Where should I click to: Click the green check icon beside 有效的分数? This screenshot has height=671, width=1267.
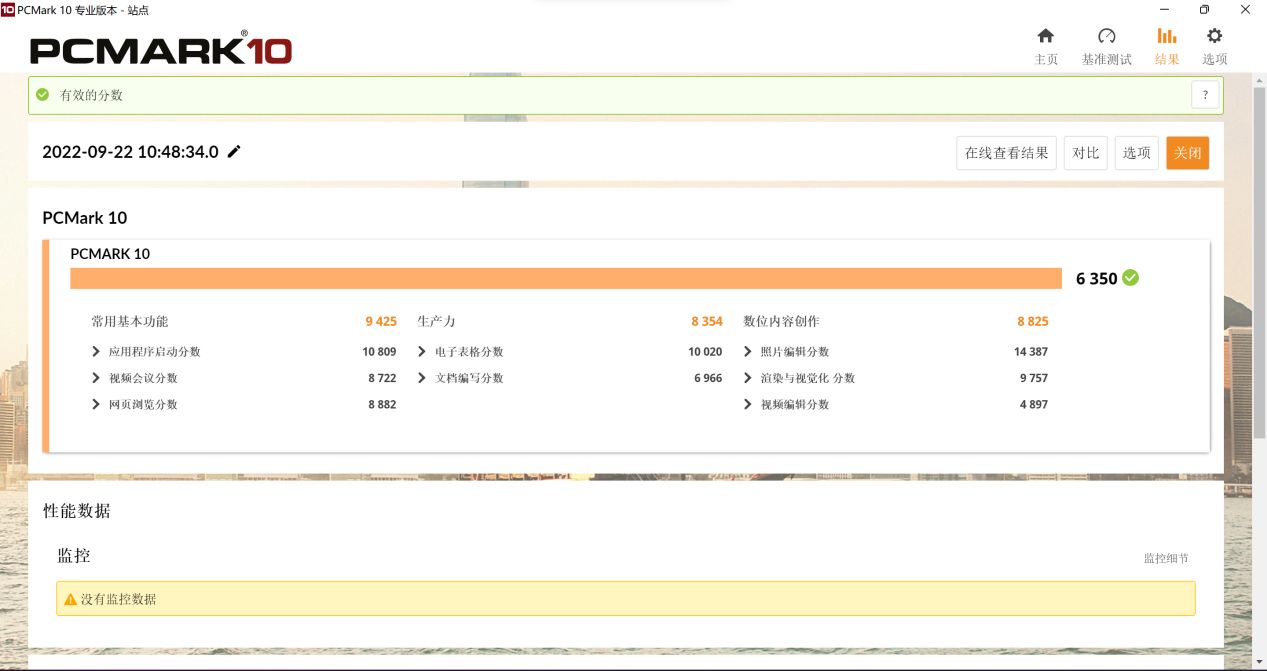pos(43,95)
